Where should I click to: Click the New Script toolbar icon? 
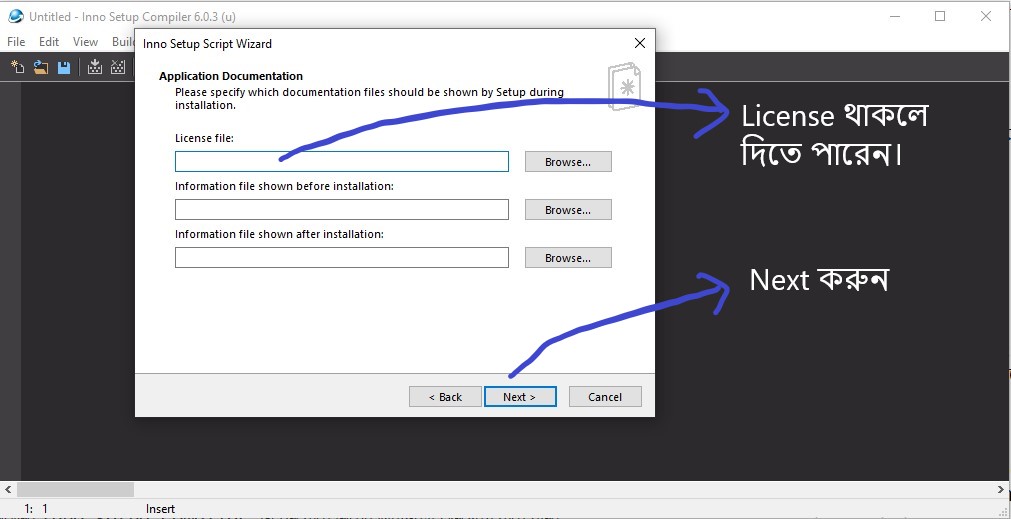(x=17, y=67)
